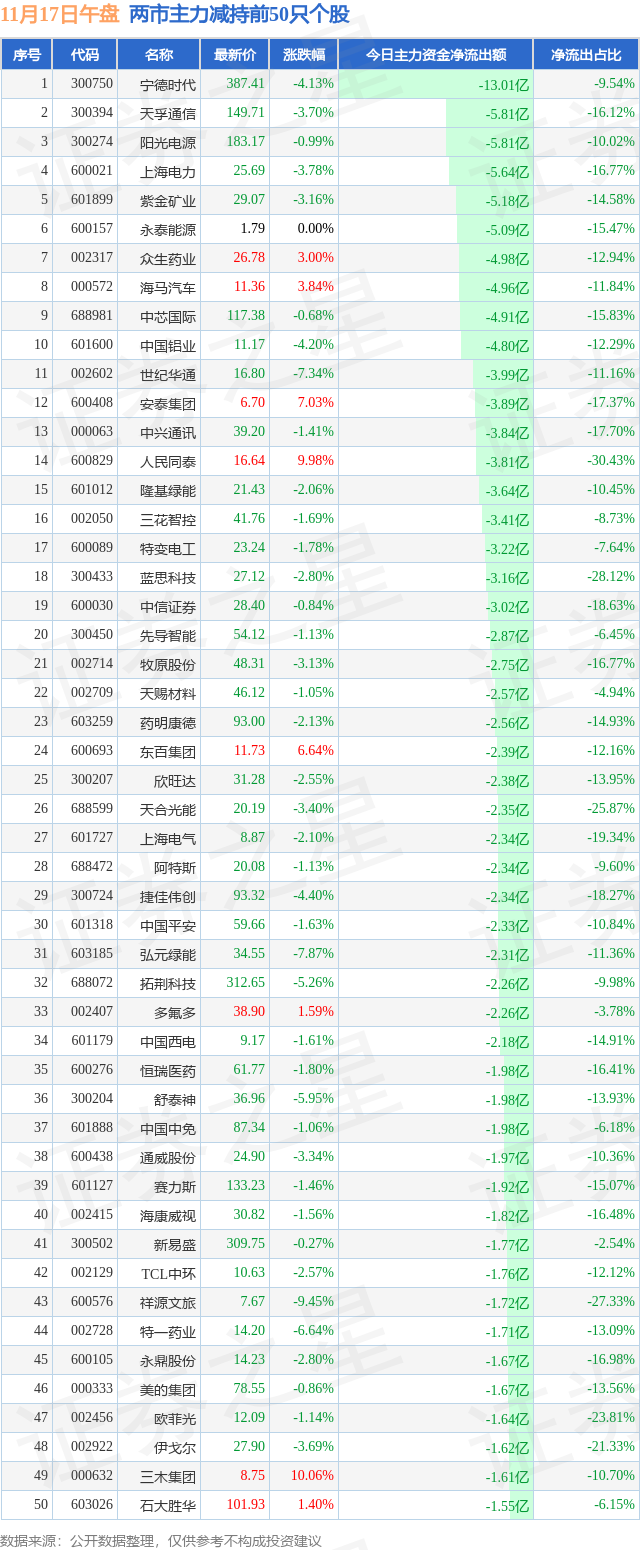The width and height of the screenshot is (640, 1550).
Task: Click stock name 赛力斯
Action: [x=175, y=1186]
